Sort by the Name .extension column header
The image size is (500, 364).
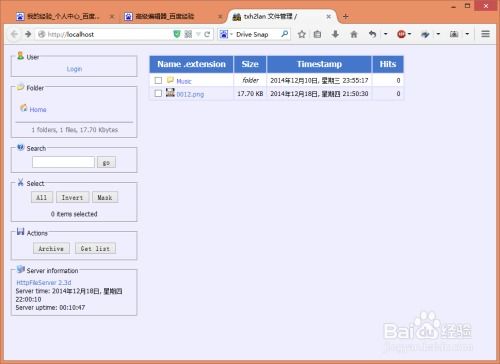[x=191, y=64]
